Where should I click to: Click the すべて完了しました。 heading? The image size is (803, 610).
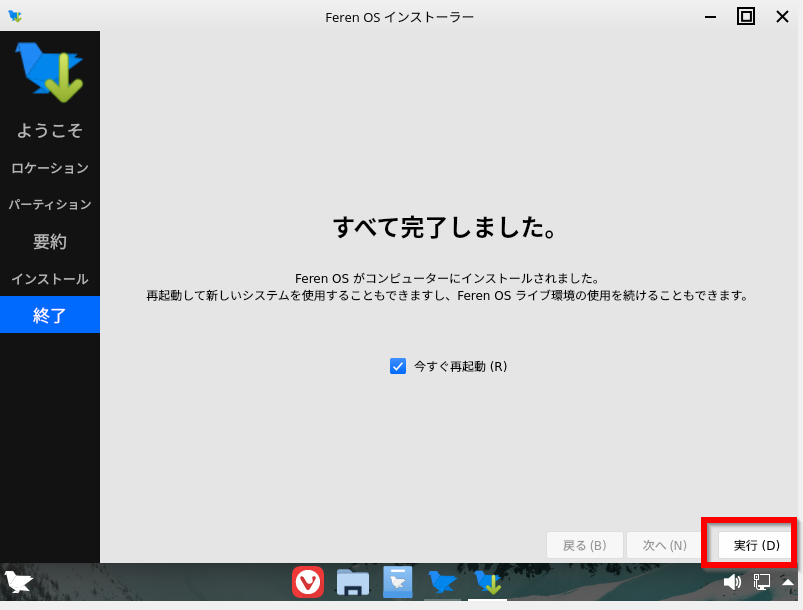[x=445, y=227]
